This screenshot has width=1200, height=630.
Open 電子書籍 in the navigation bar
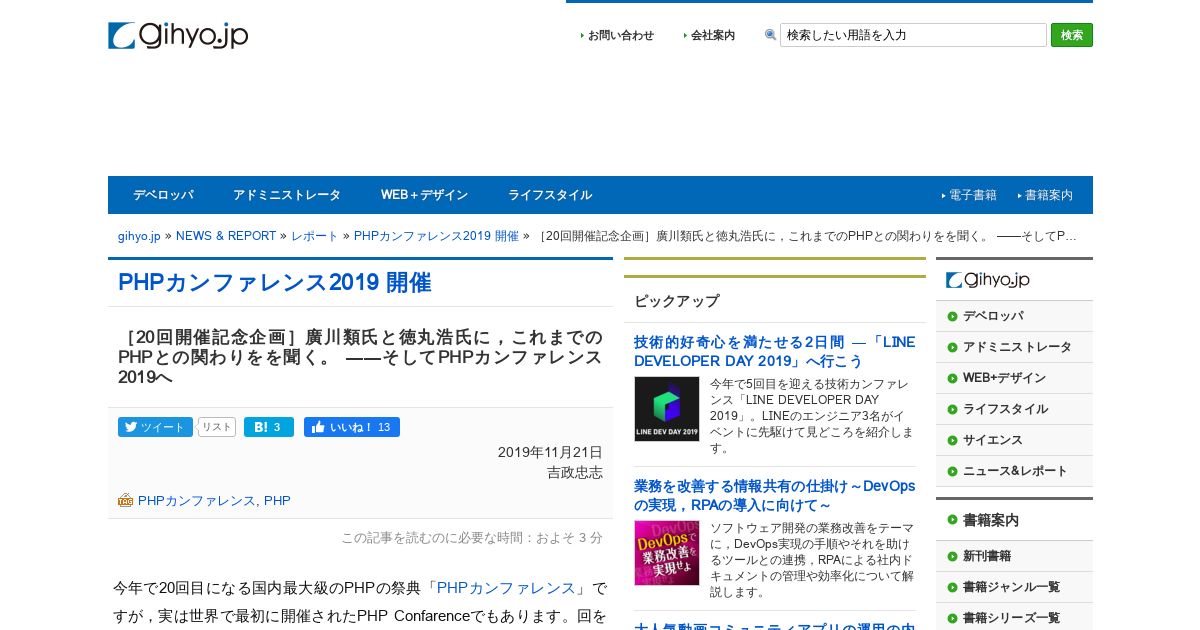(x=973, y=195)
